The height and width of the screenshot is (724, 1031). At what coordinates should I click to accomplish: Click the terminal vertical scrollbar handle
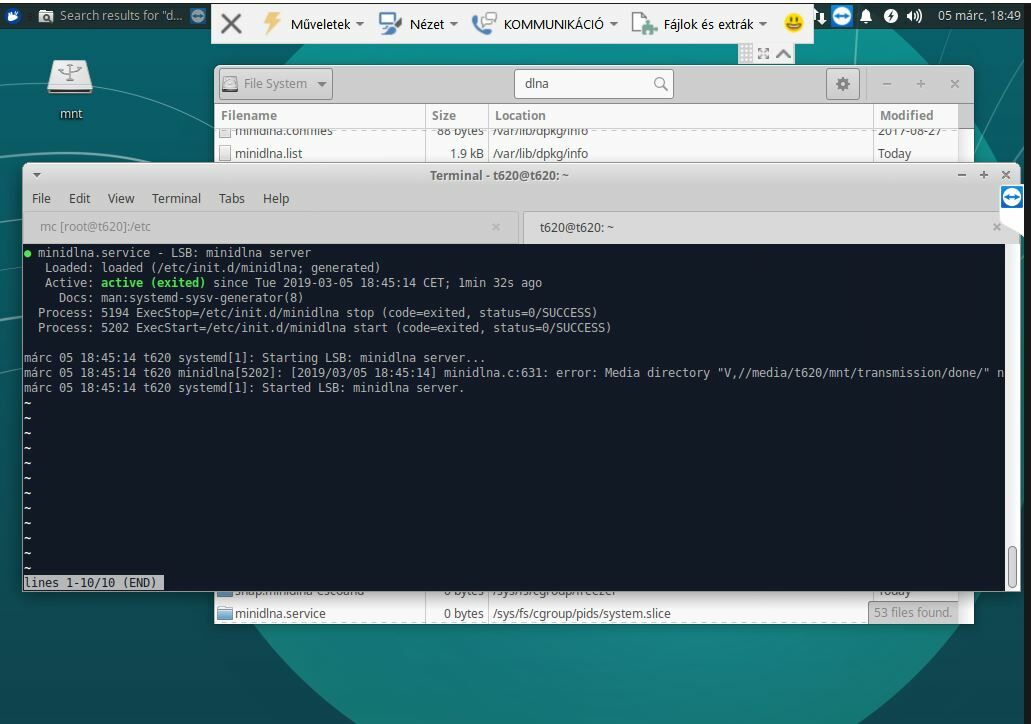[1012, 567]
